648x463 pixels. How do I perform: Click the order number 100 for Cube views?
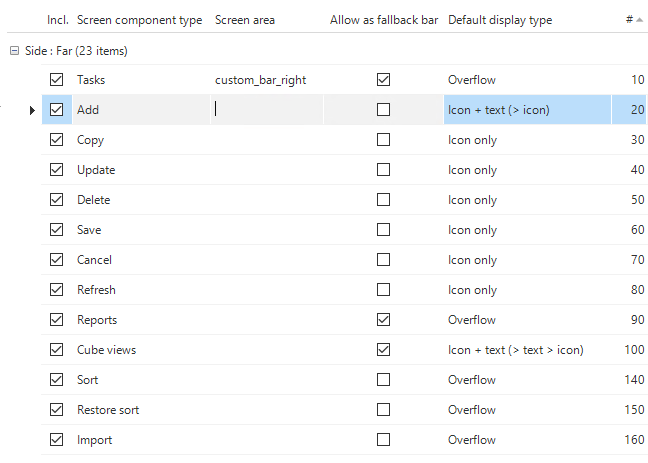pyautogui.click(x=634, y=350)
